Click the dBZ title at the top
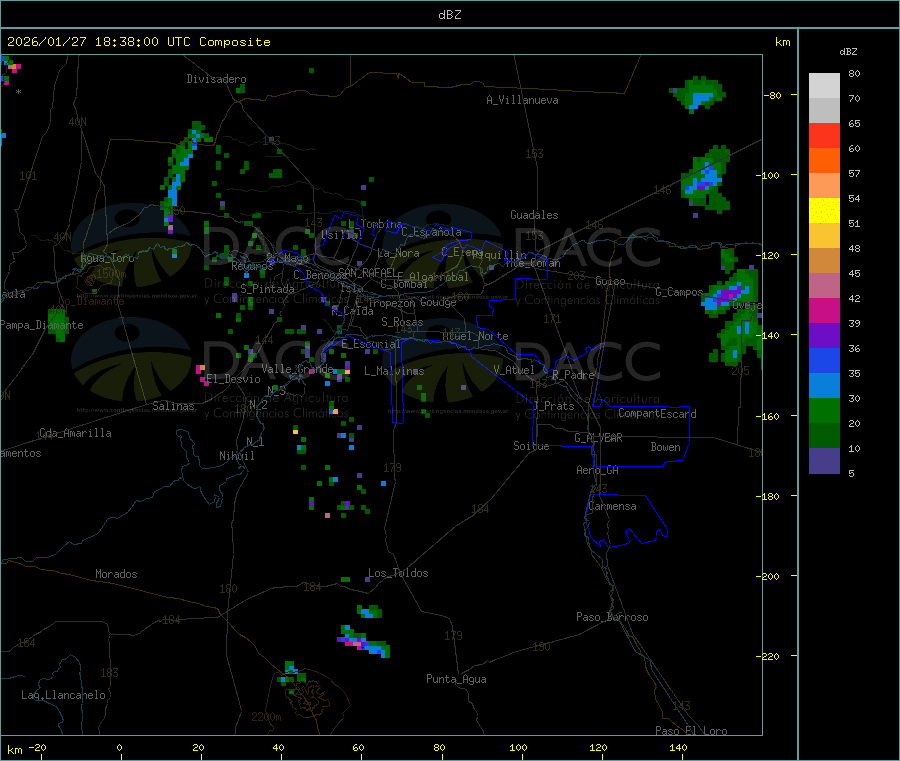This screenshot has height=761, width=900. pos(449,15)
